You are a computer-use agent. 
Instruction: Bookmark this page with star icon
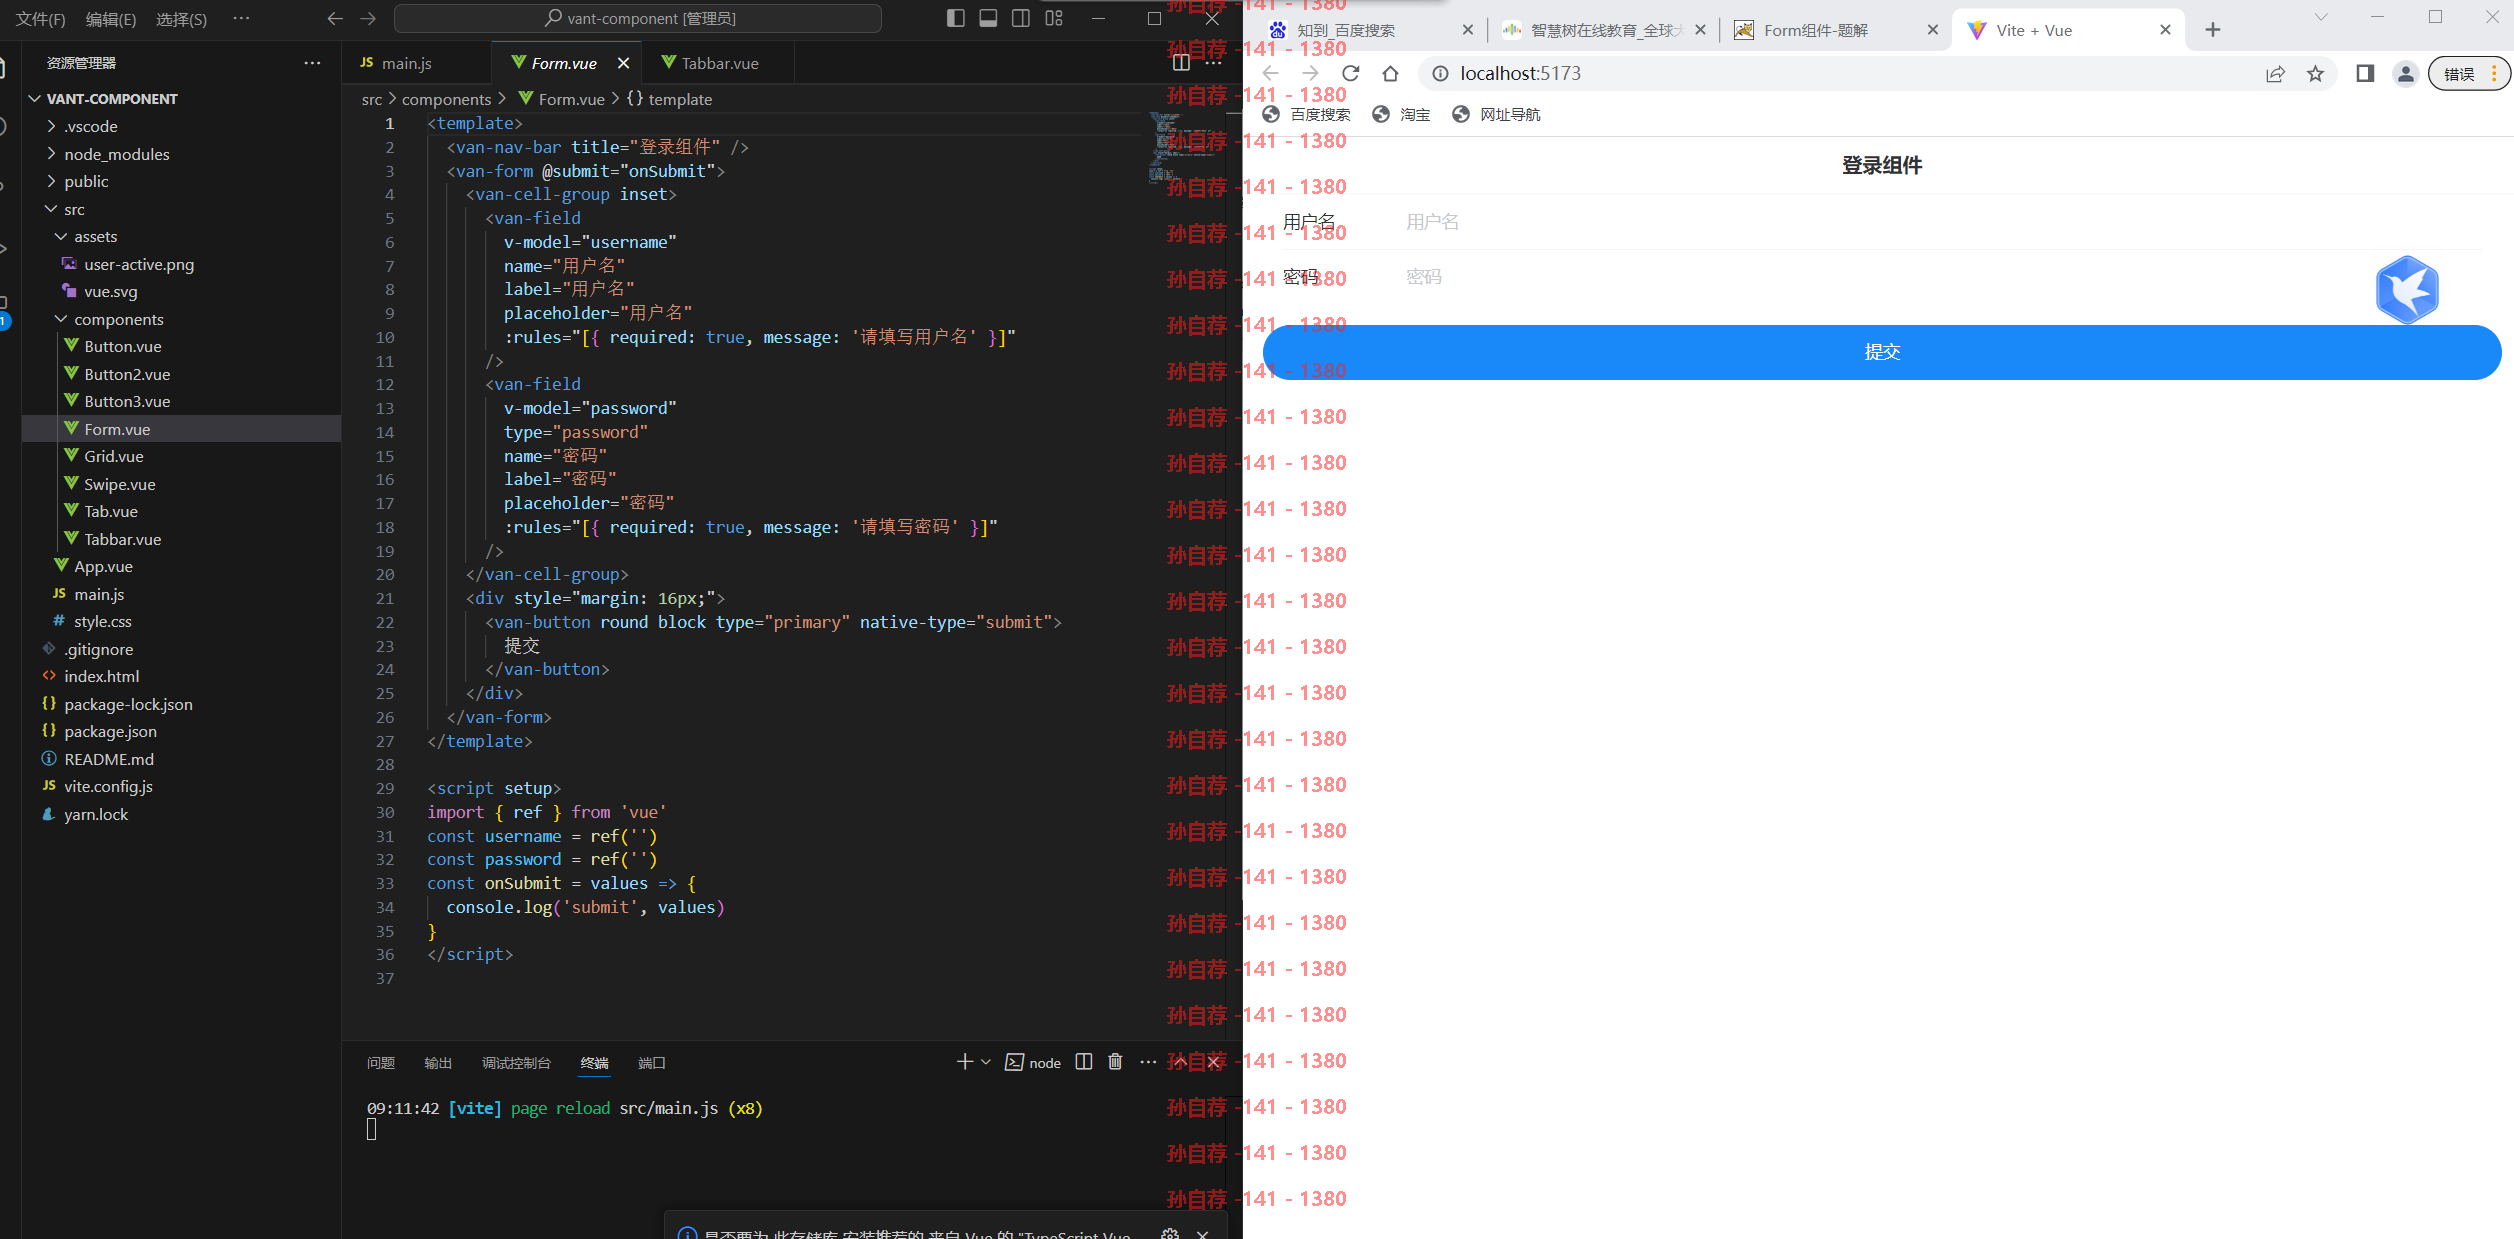click(2315, 73)
